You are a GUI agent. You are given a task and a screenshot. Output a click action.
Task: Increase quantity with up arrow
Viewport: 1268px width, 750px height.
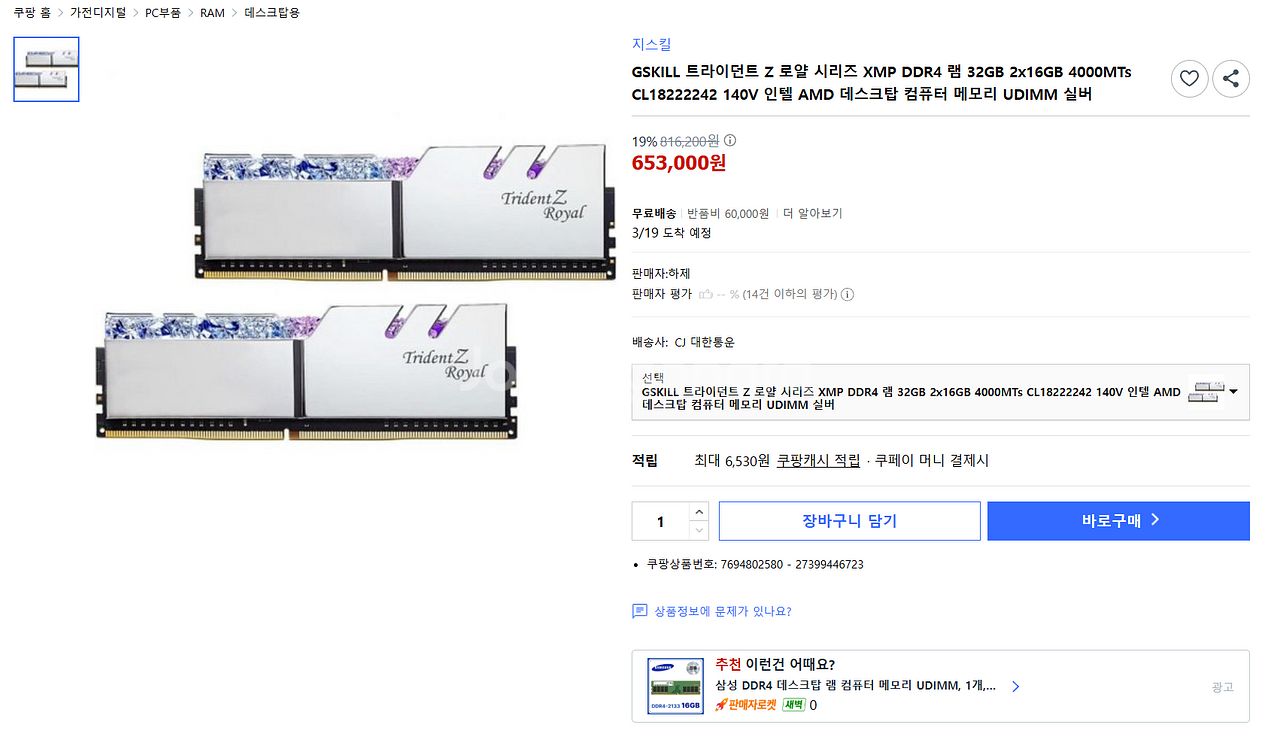pos(699,512)
